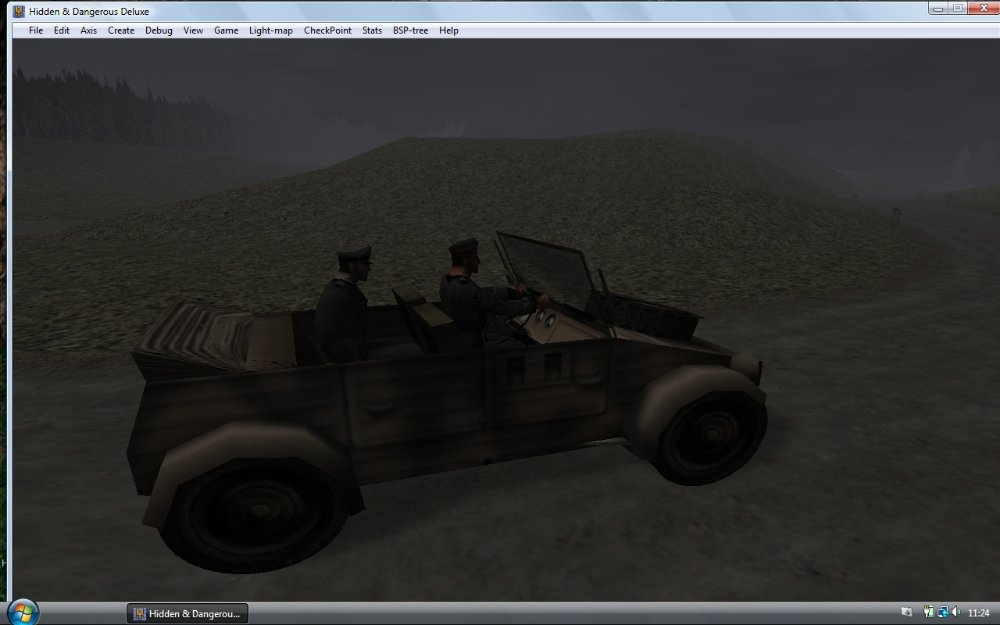Click the car's rear wheel

point(255,513)
